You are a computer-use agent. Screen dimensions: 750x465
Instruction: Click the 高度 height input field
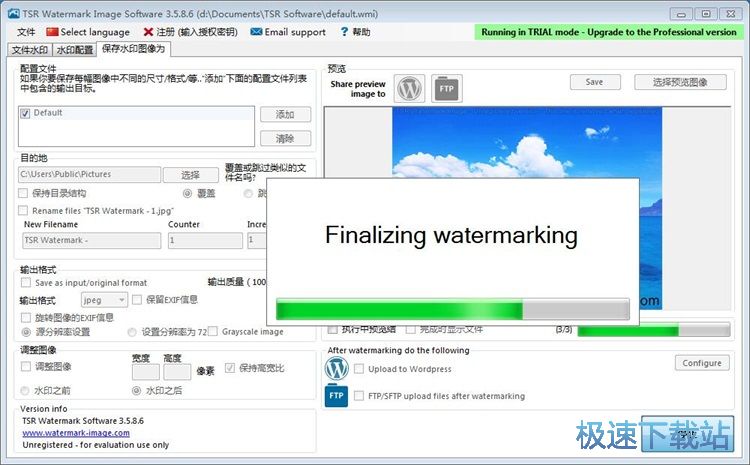point(177,372)
